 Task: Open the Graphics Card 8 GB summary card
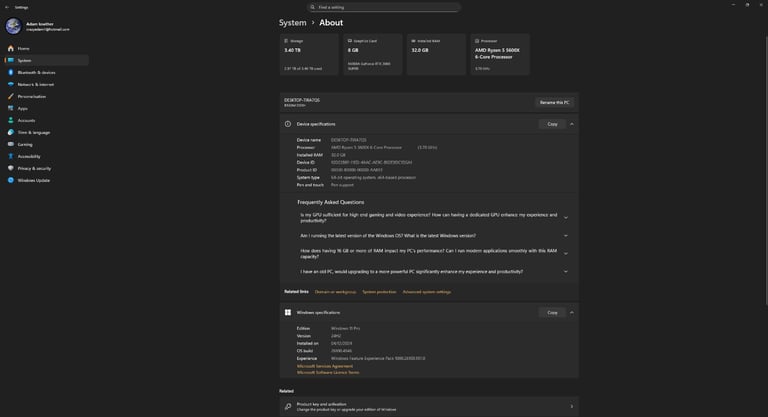(373, 54)
